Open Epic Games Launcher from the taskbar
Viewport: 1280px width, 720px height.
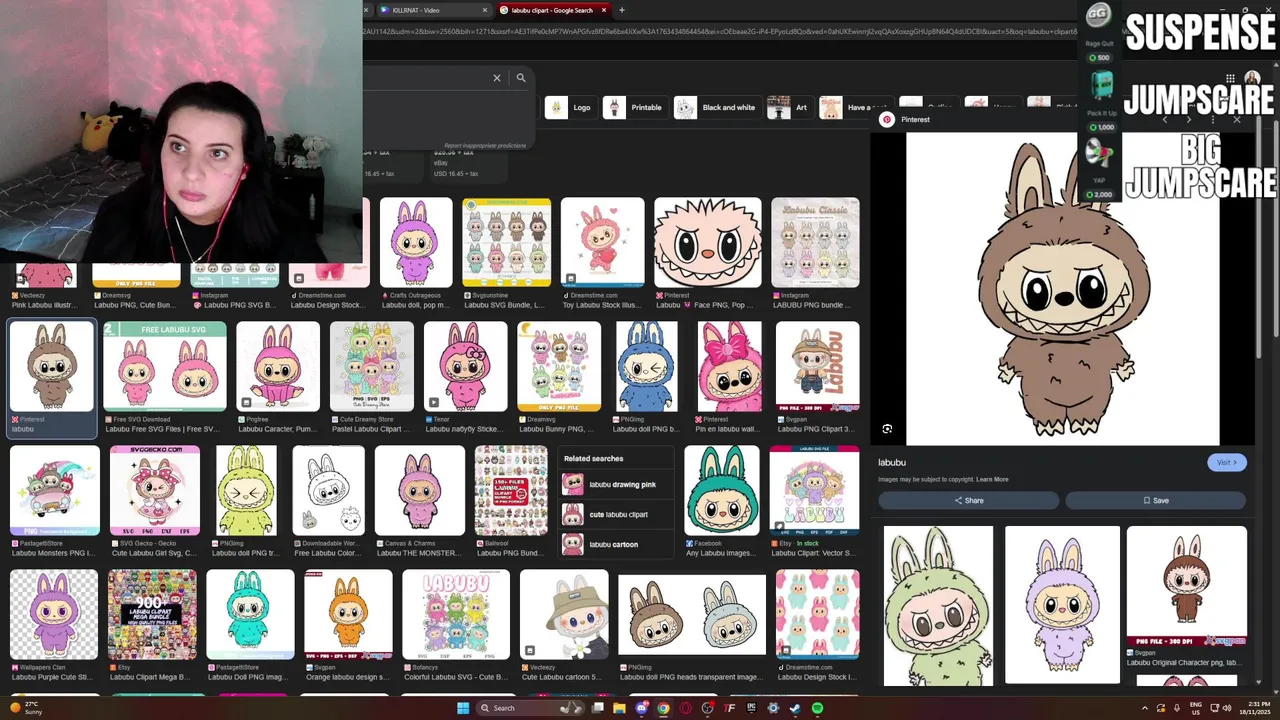click(x=751, y=708)
